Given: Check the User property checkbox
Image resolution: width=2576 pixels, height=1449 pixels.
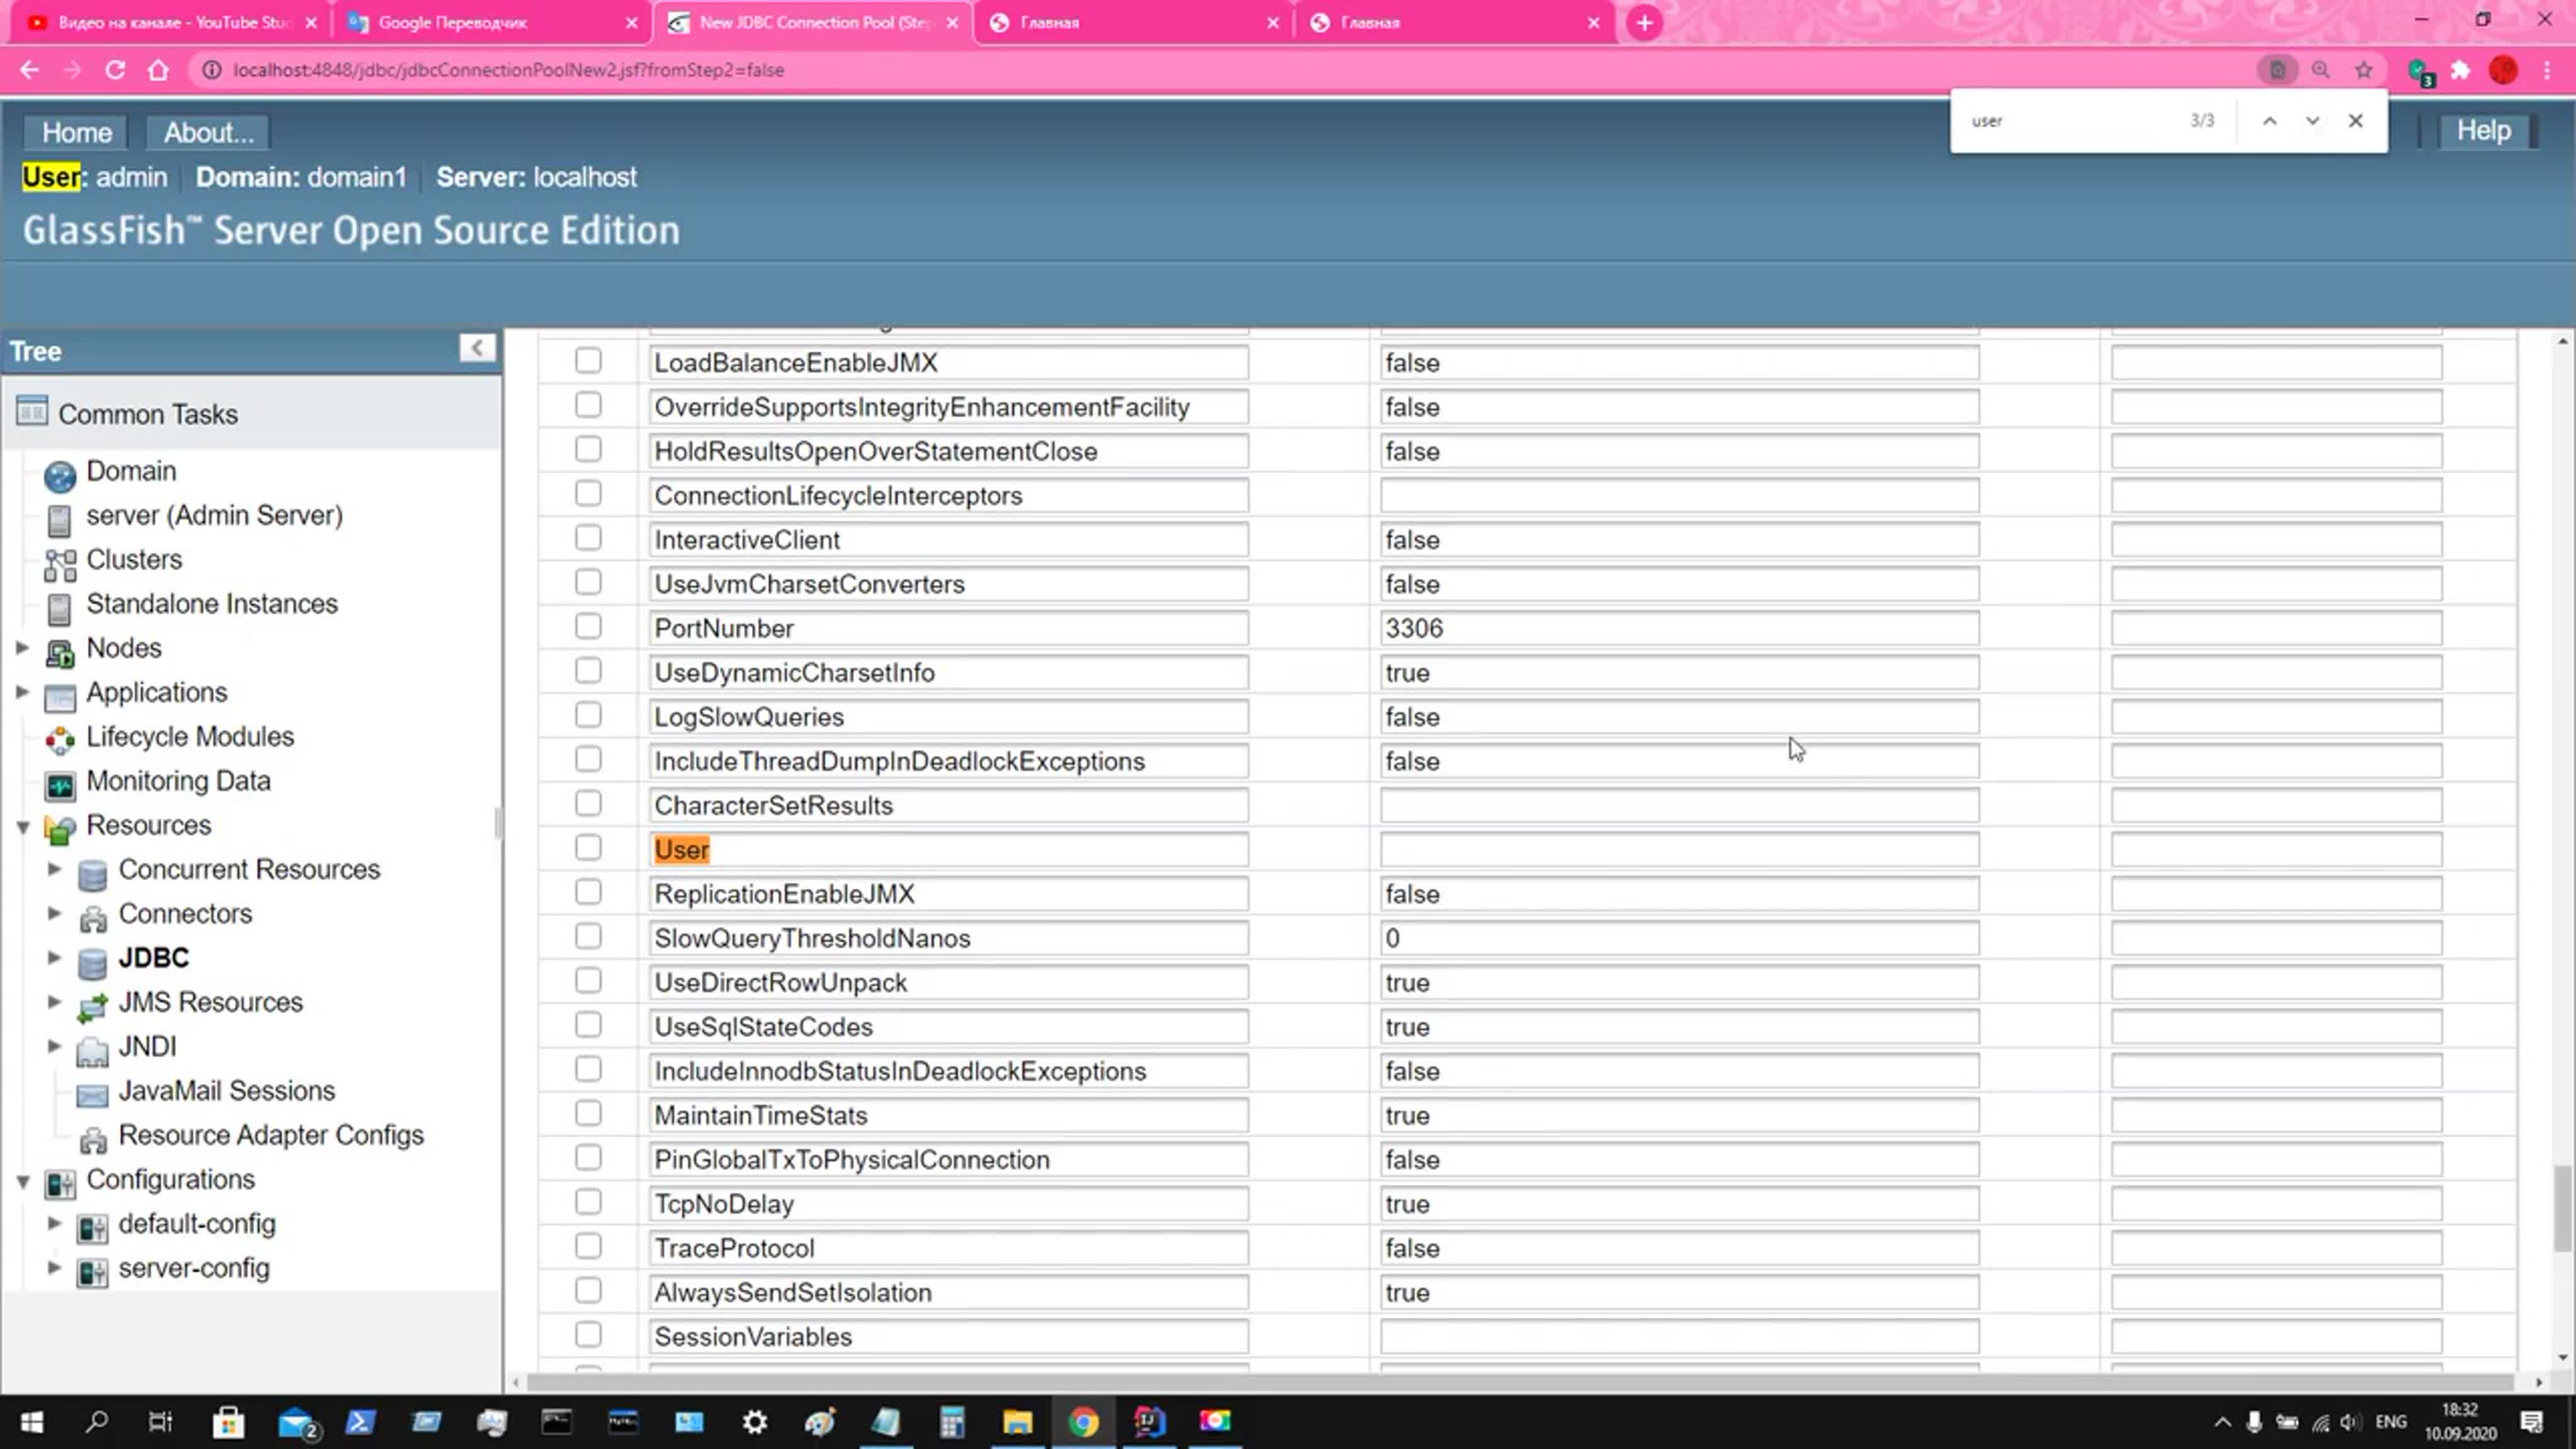Looking at the screenshot, I should pos(588,848).
